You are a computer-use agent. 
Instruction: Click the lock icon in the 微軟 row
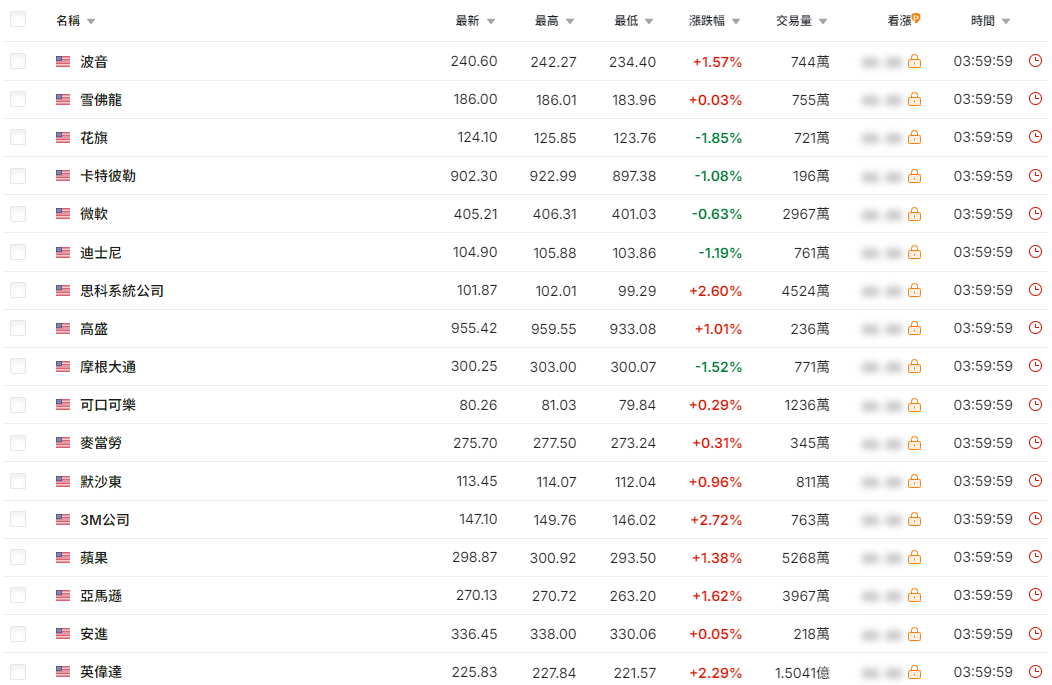(914, 214)
